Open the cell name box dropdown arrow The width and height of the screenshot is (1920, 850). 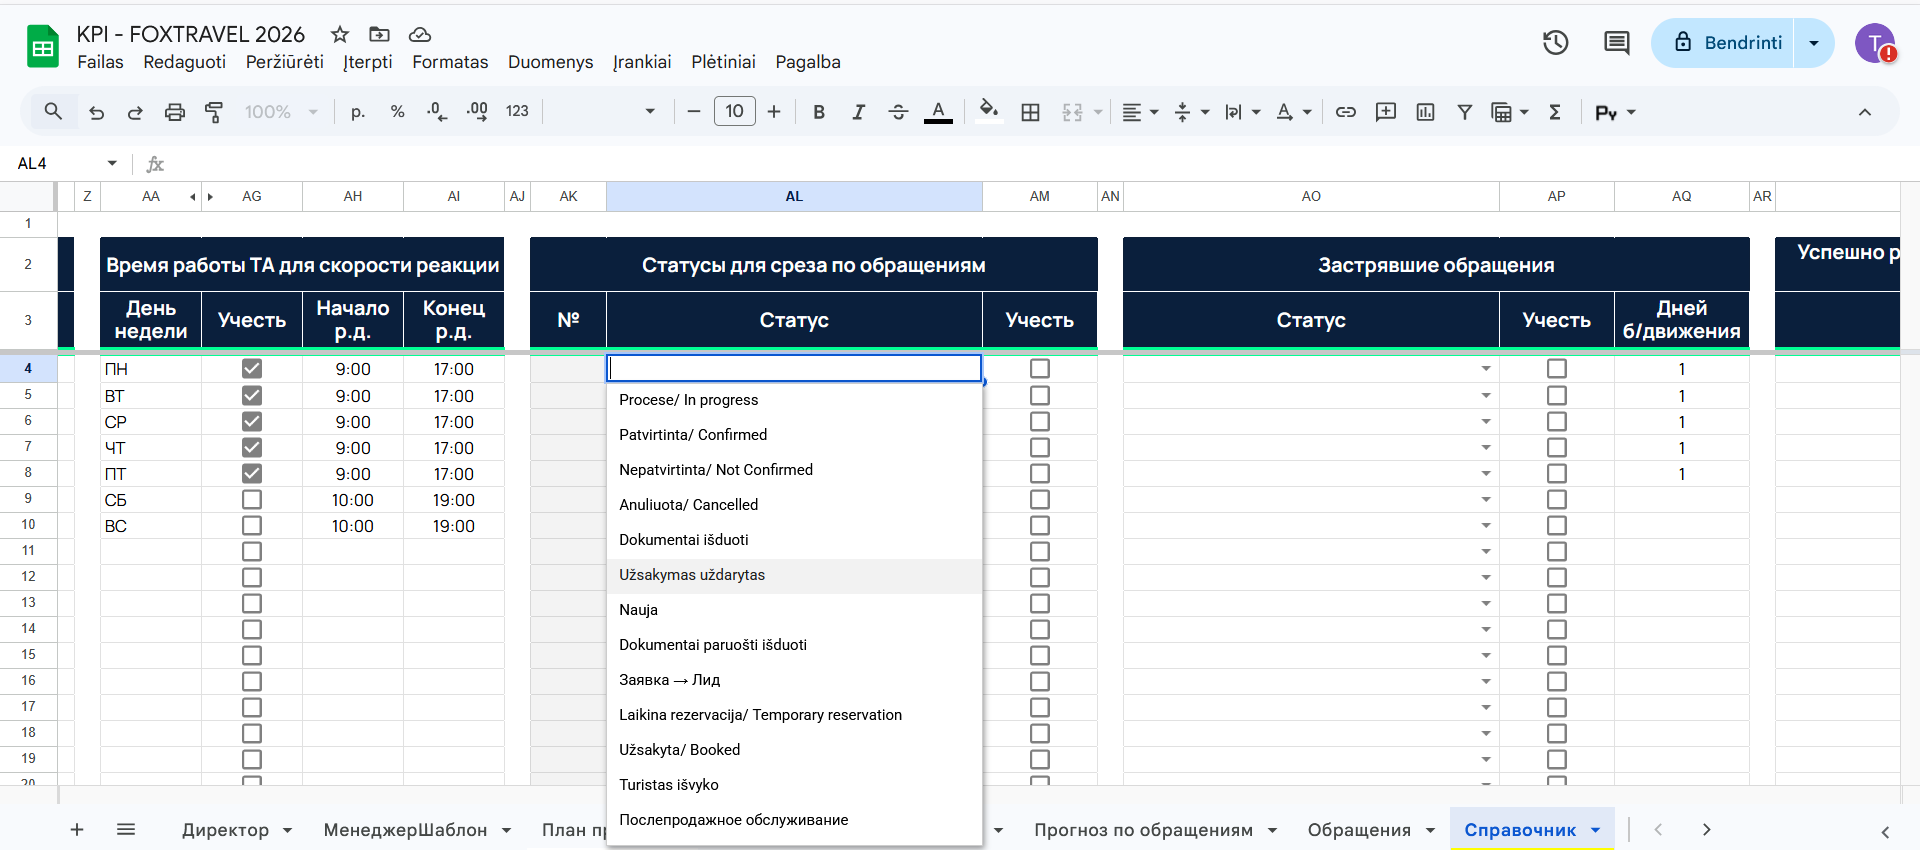[x=112, y=163]
